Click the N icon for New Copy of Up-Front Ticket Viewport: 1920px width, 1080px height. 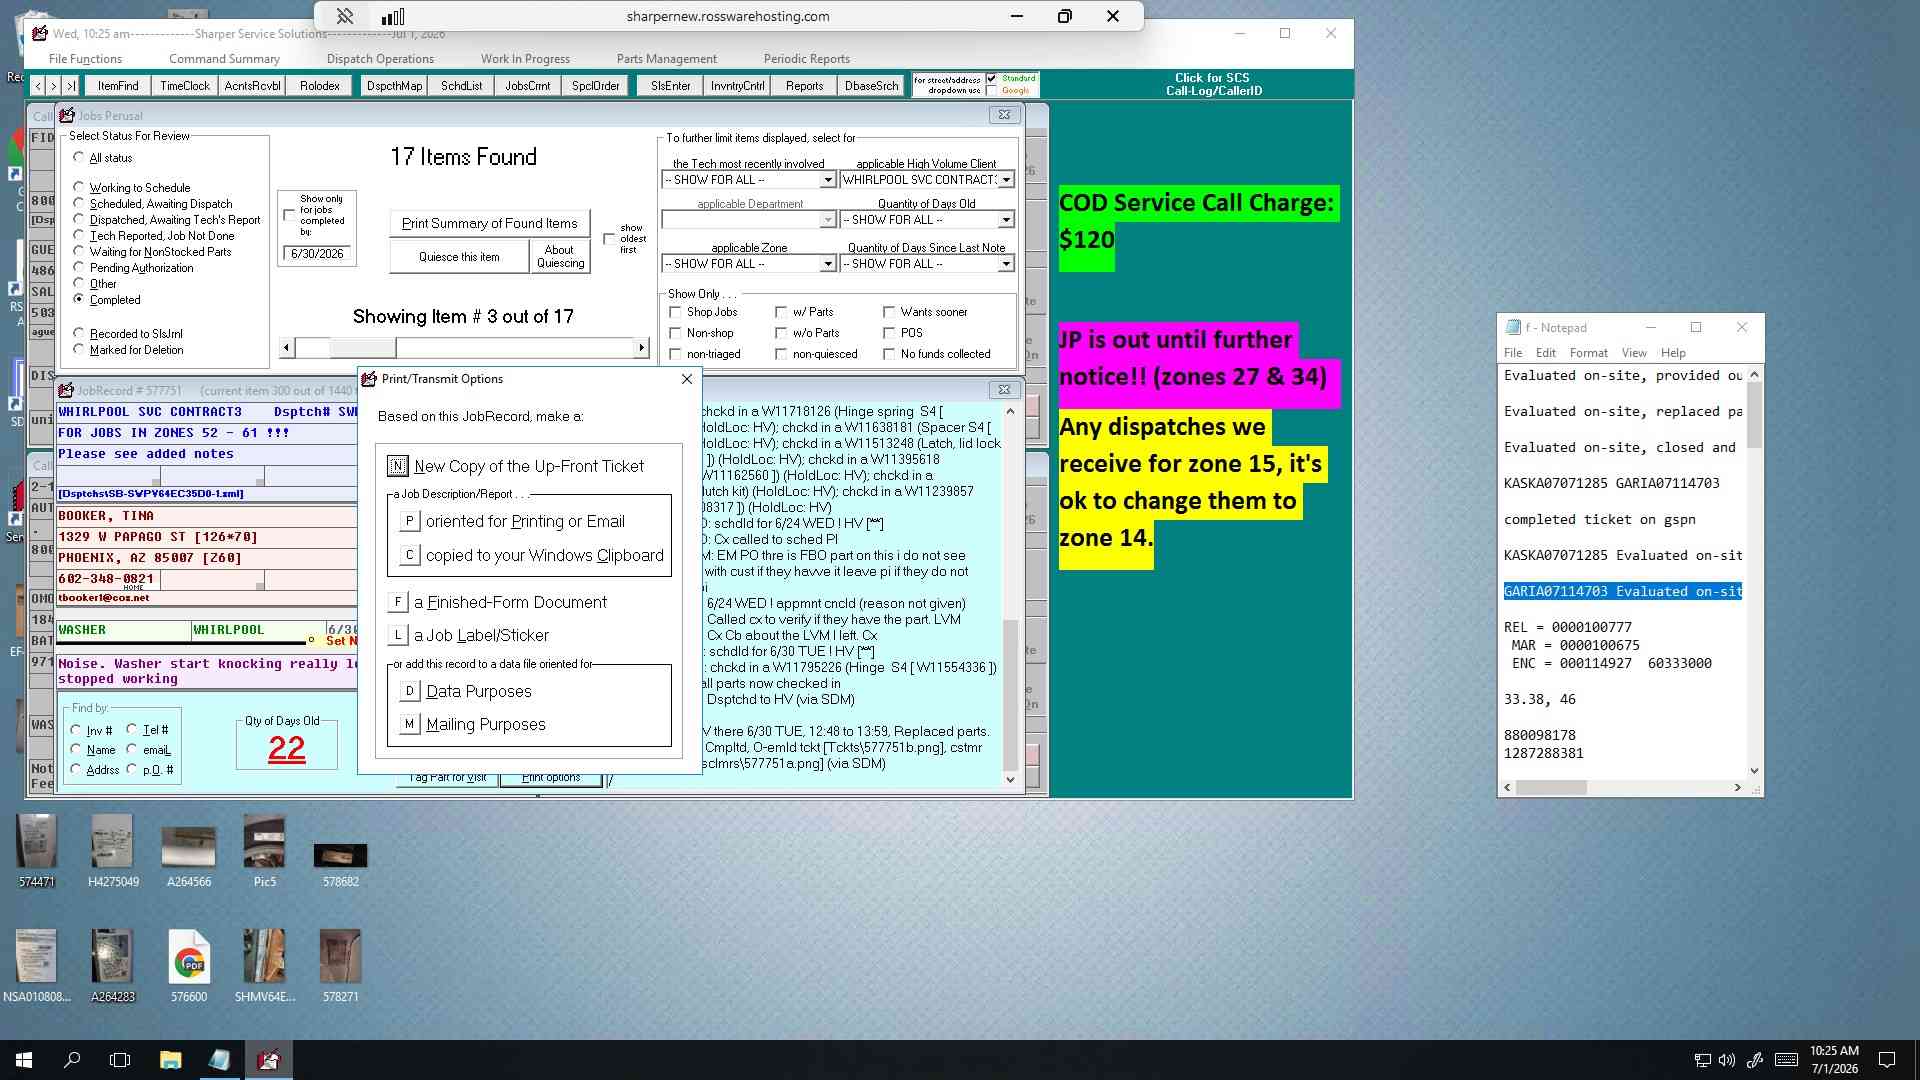[397, 466]
